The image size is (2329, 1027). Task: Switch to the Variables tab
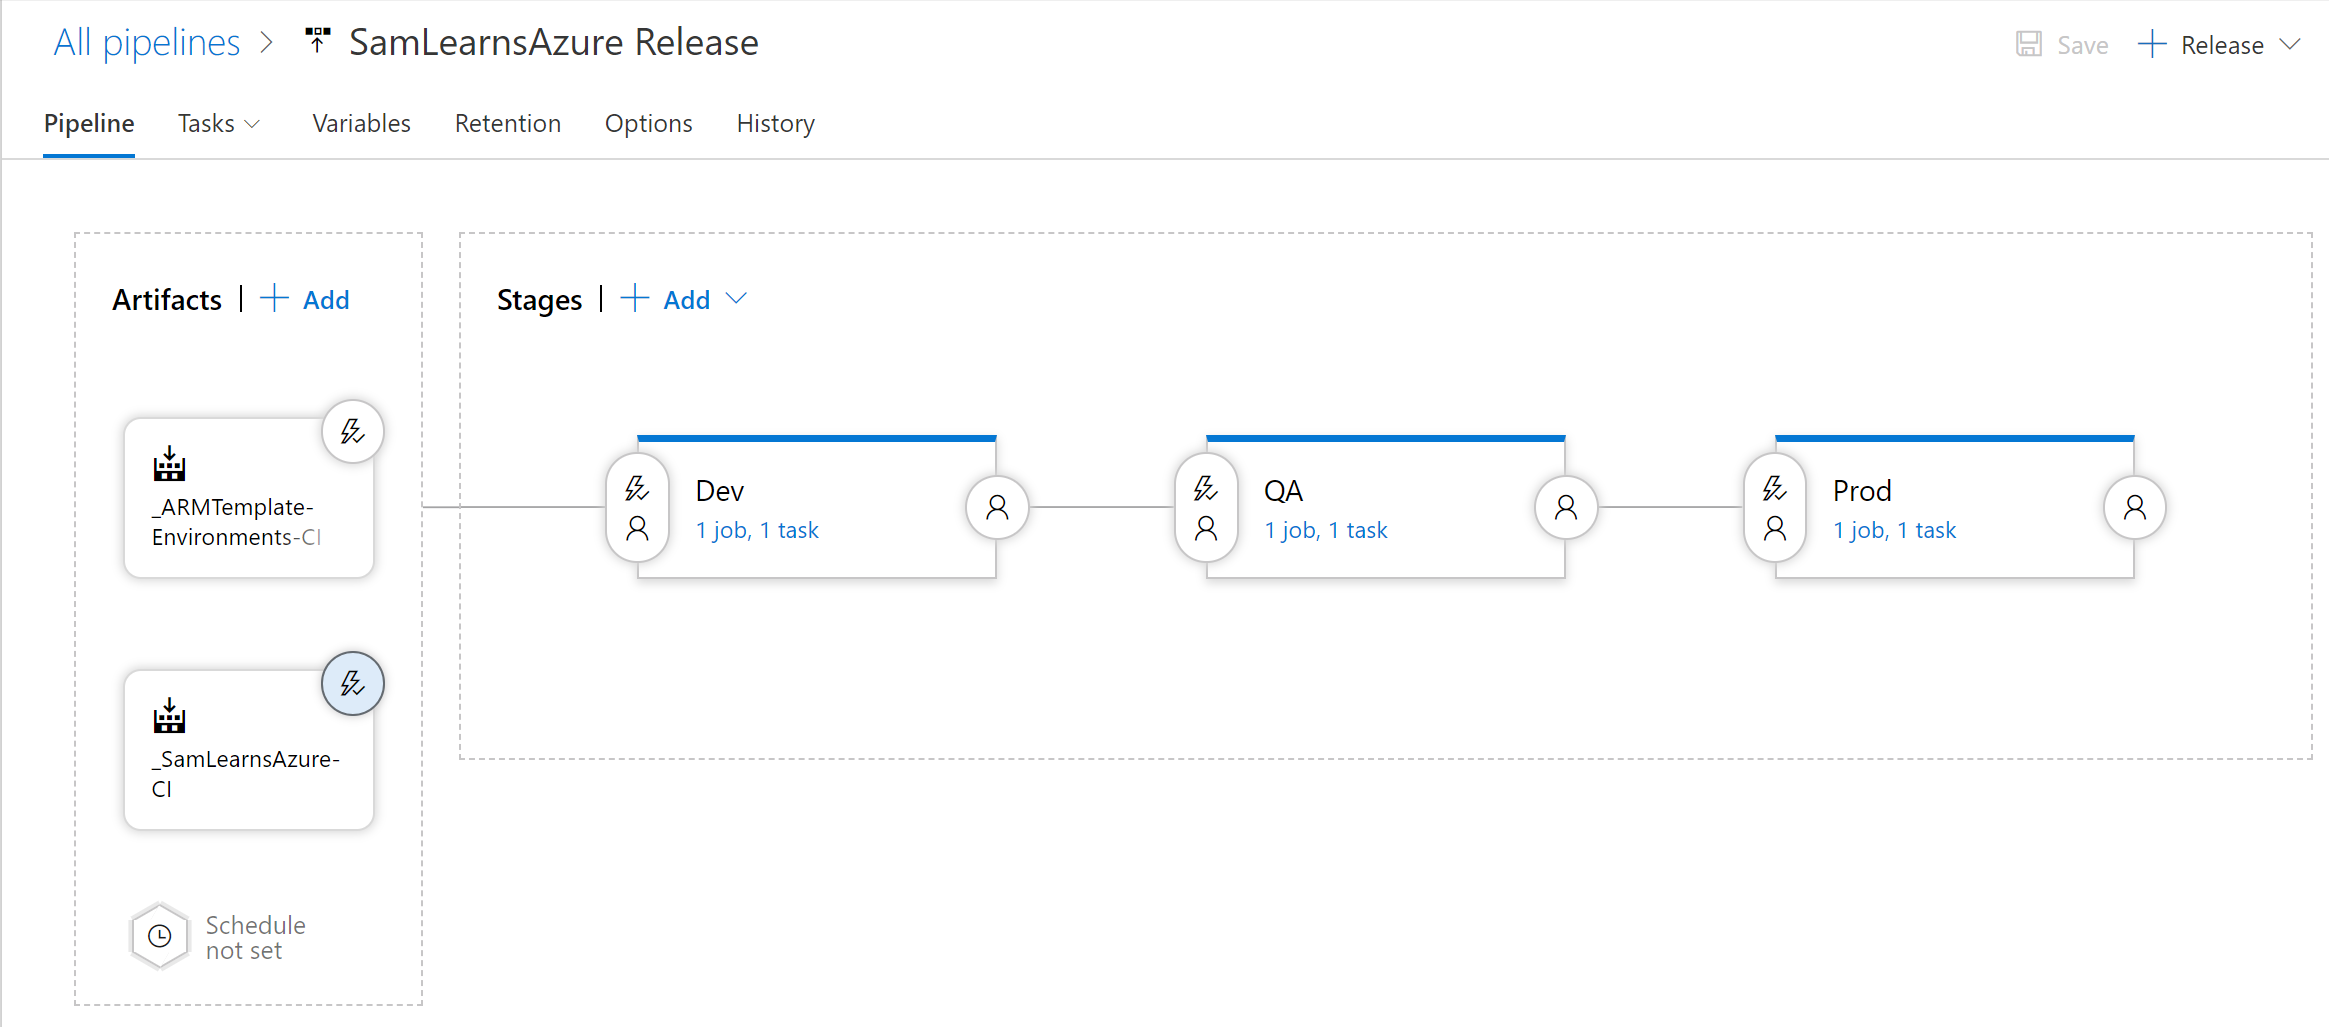tap(361, 124)
